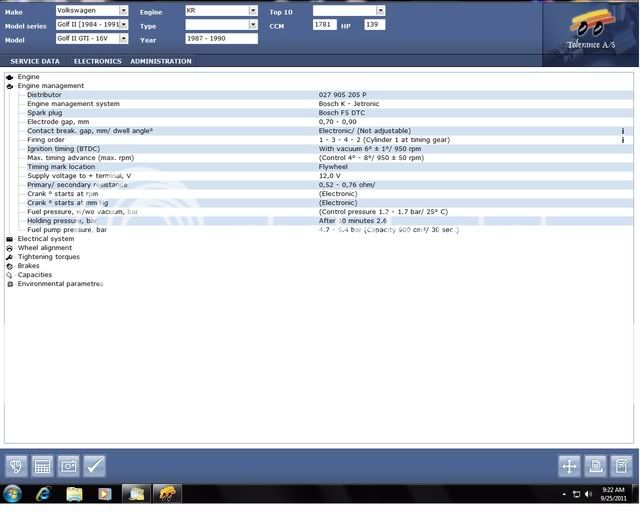Click the volume speaker tray icon
The width and height of the screenshot is (640, 512).
588,494
